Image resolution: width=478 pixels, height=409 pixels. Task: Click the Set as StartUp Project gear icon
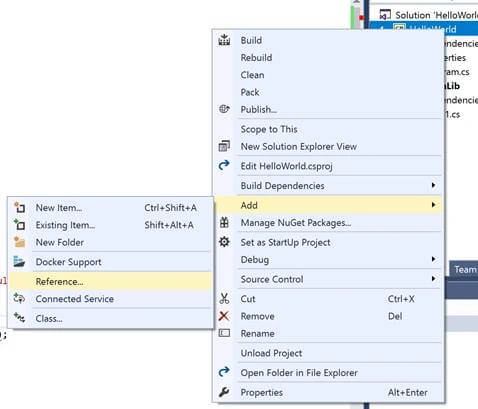224,242
